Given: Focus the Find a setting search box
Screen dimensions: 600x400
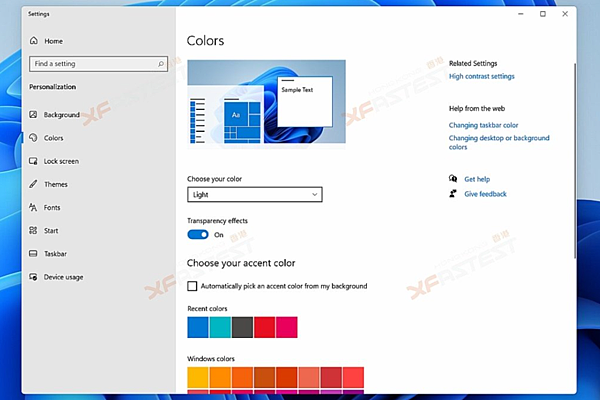Looking at the screenshot, I should (x=98, y=64).
